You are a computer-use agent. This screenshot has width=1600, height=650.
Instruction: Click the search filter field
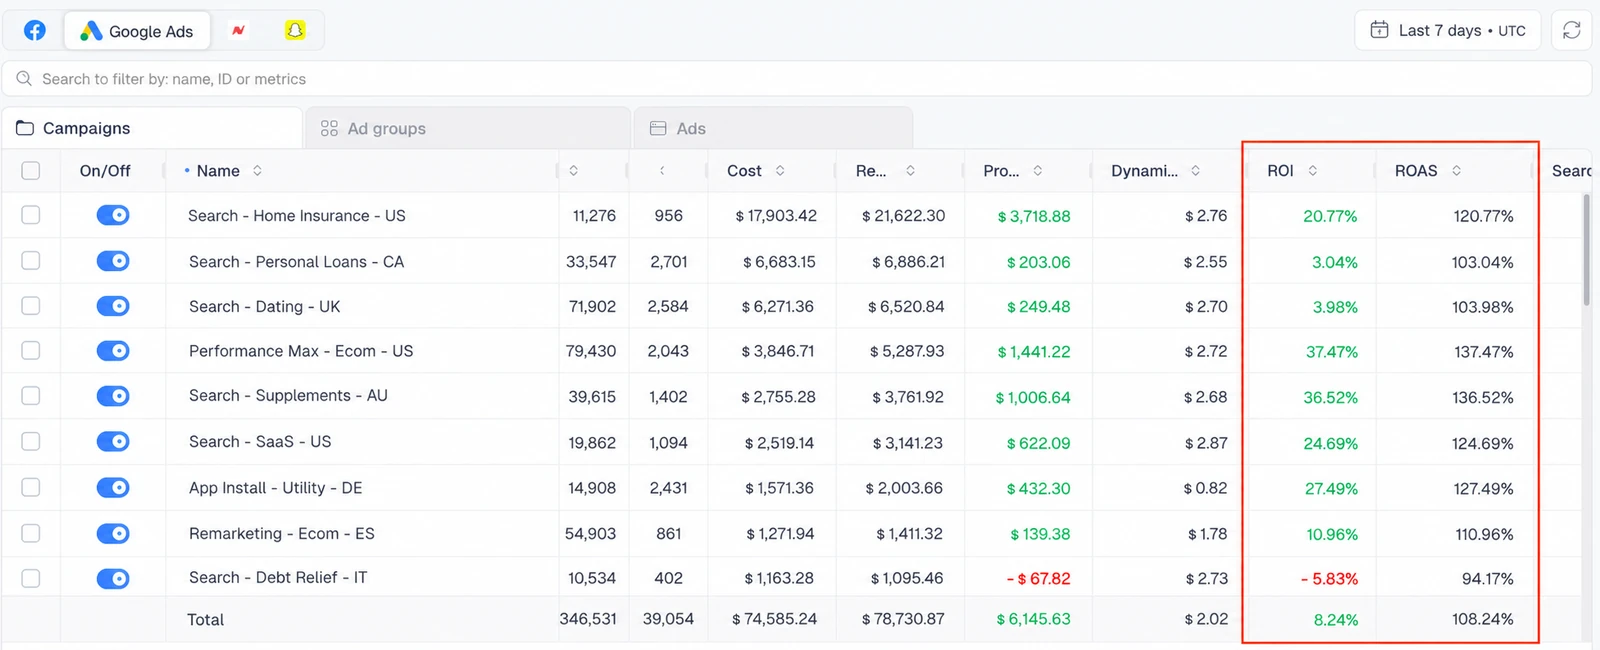coord(797,79)
